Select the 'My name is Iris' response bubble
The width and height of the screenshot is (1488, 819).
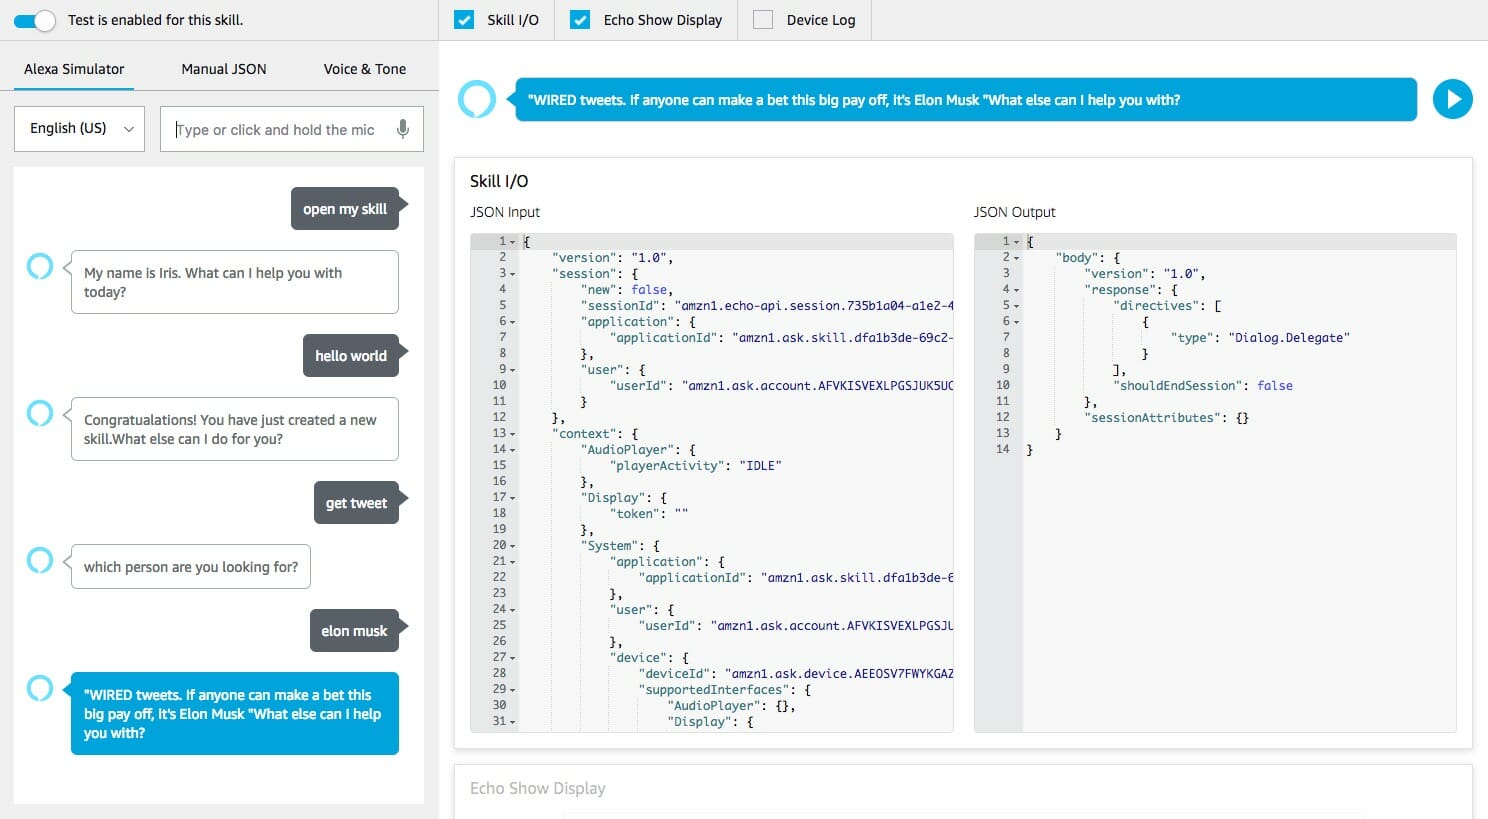coord(235,282)
